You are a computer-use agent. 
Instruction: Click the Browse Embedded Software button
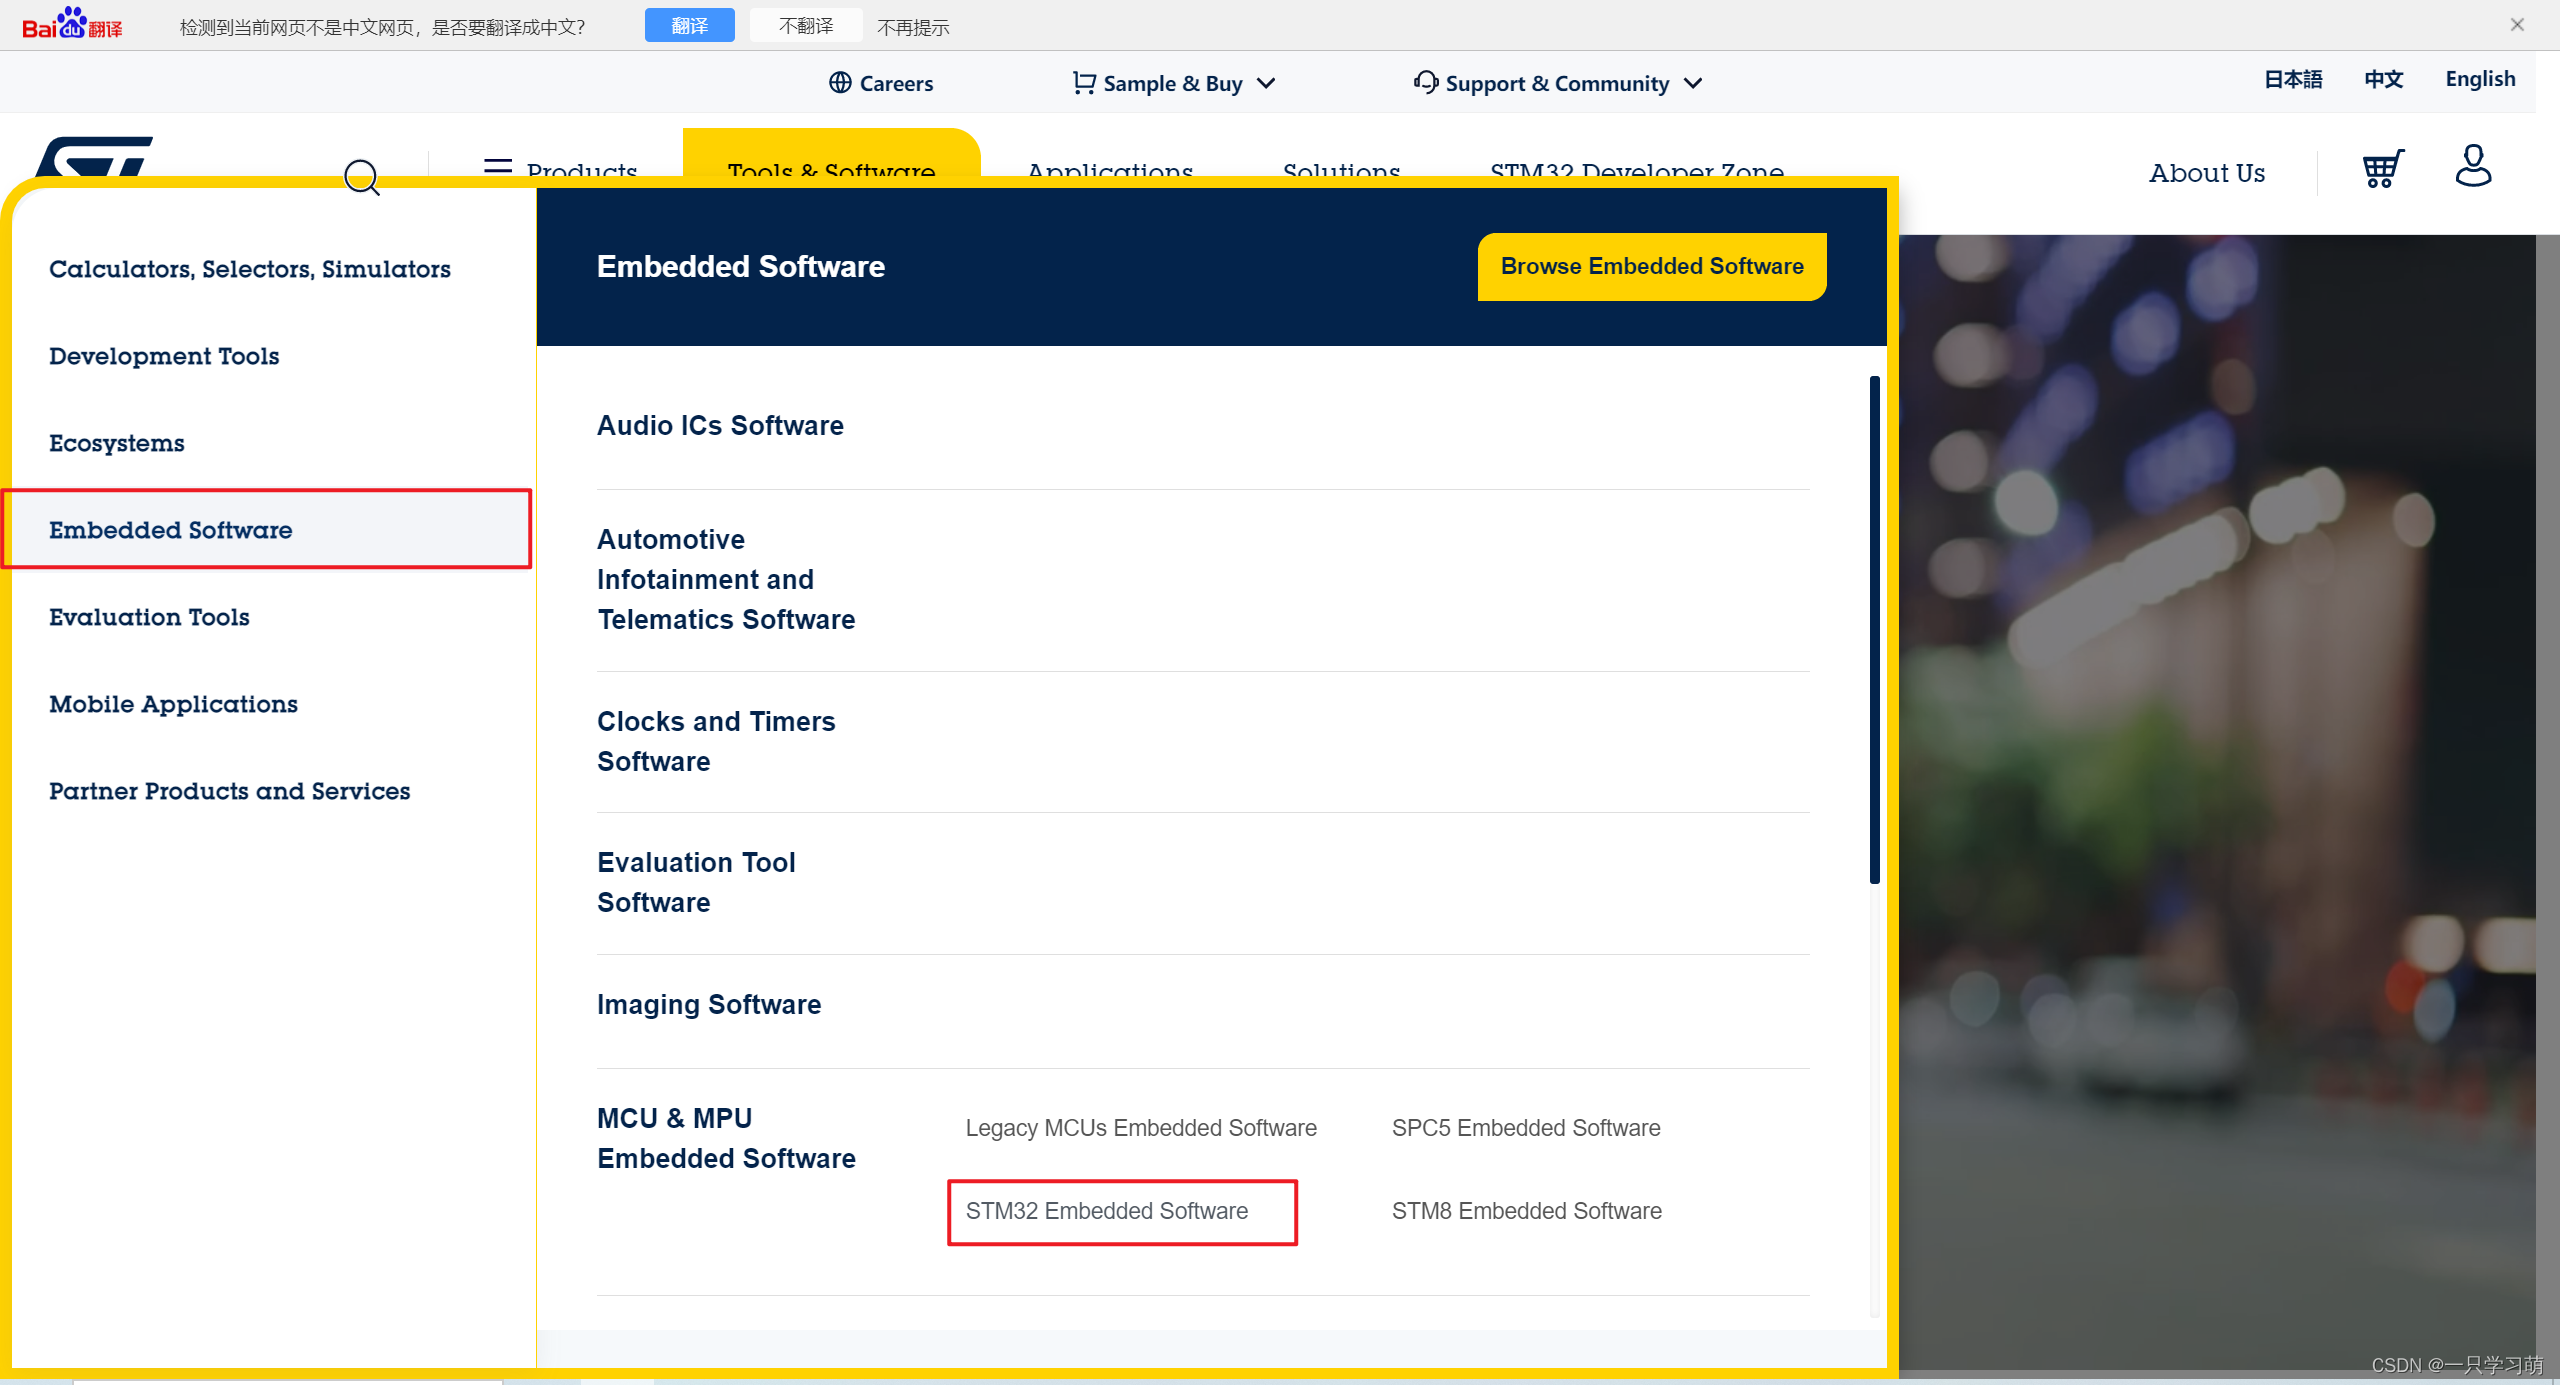1651,264
